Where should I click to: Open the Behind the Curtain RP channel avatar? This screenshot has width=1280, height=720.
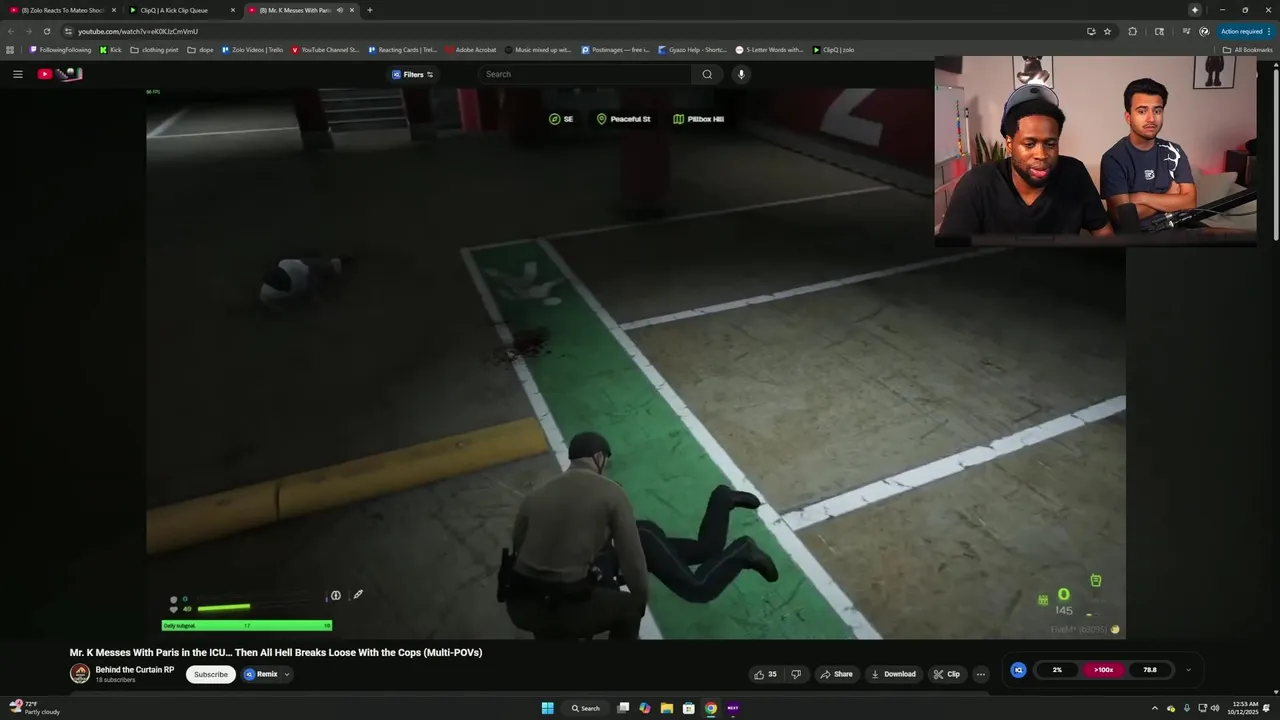80,674
